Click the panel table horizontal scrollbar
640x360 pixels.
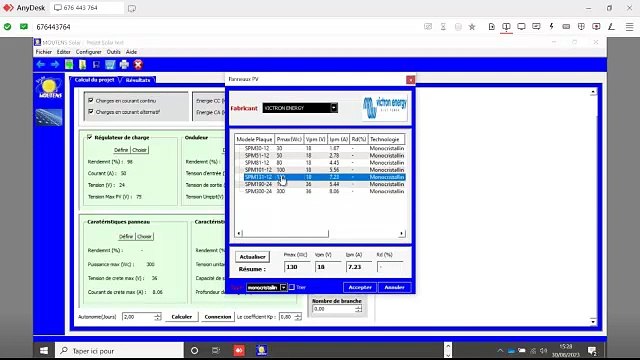tap(285, 233)
